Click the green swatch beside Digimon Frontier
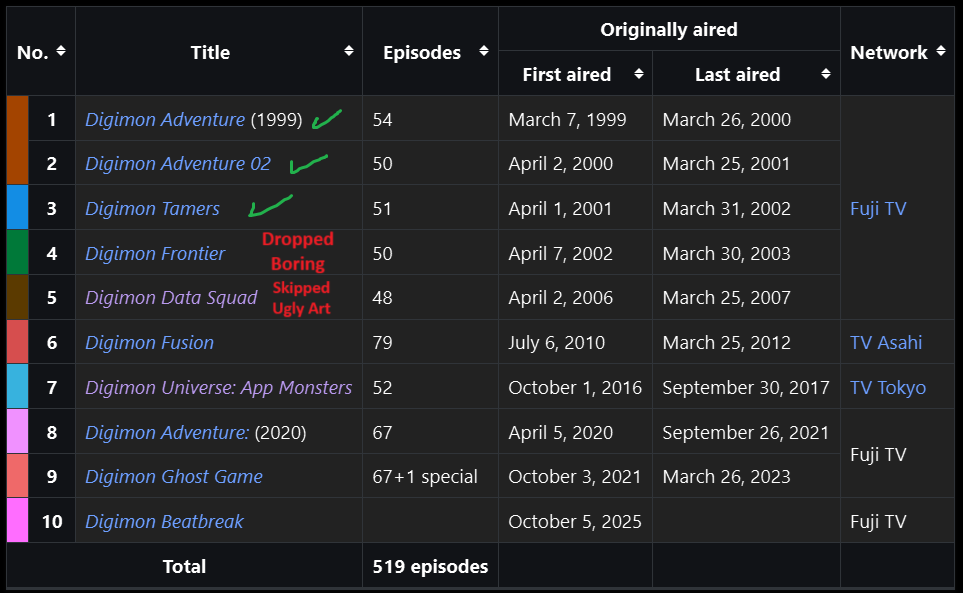 pos(17,252)
